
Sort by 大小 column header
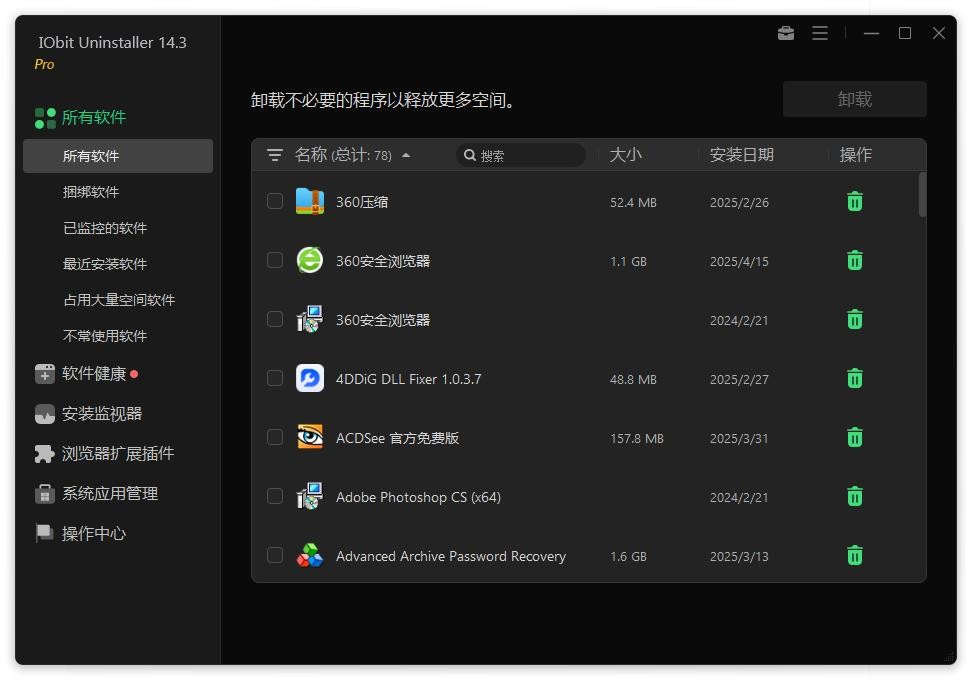[x=625, y=155]
